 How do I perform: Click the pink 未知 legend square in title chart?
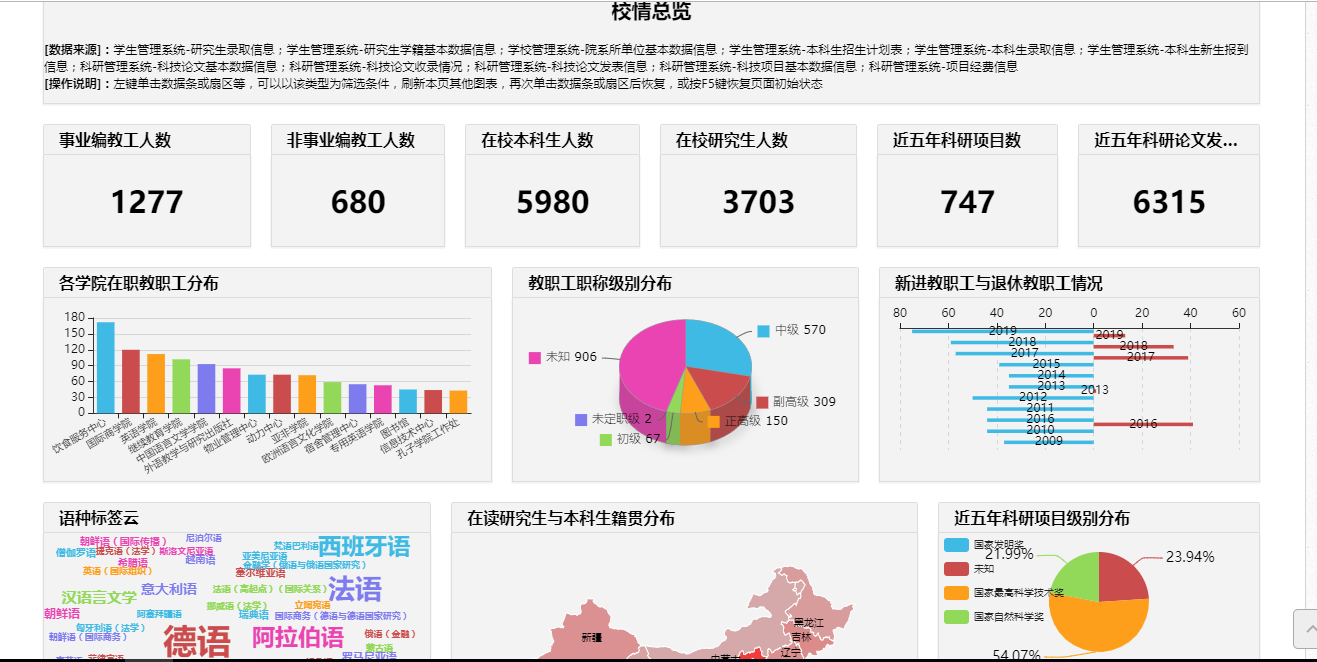click(534, 358)
